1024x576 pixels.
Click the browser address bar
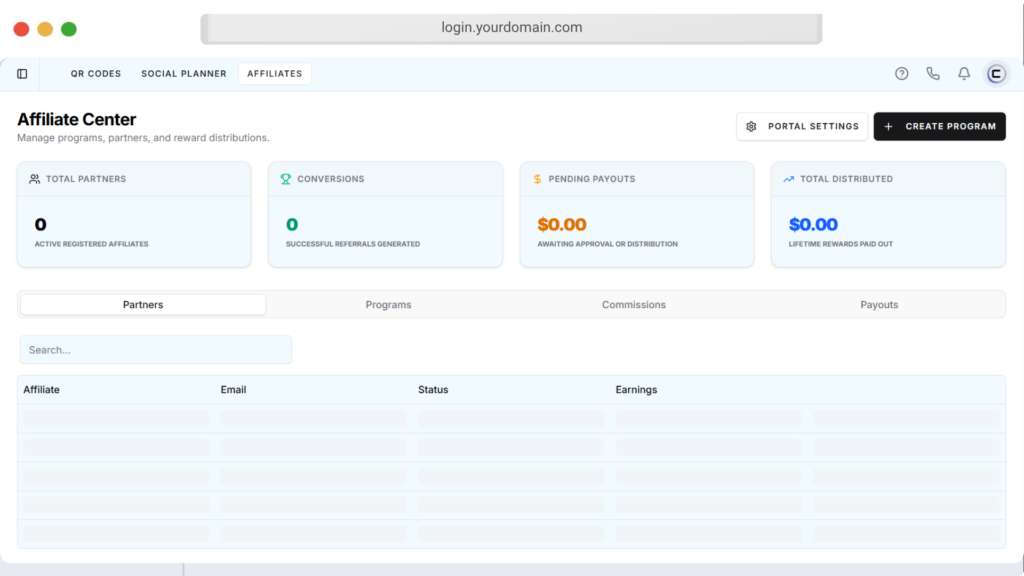511,28
